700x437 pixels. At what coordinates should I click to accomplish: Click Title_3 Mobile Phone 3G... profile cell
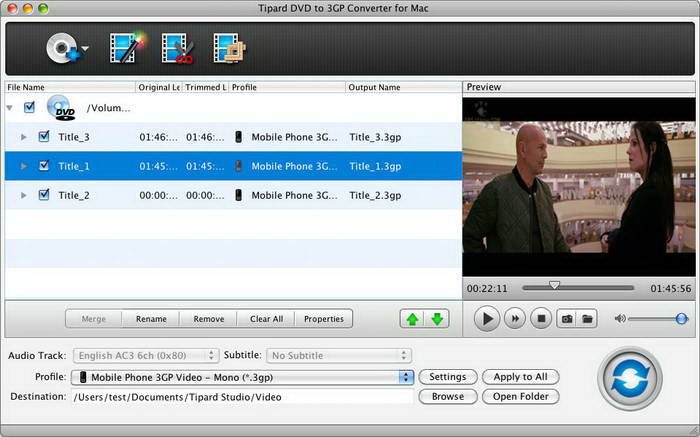coord(294,137)
